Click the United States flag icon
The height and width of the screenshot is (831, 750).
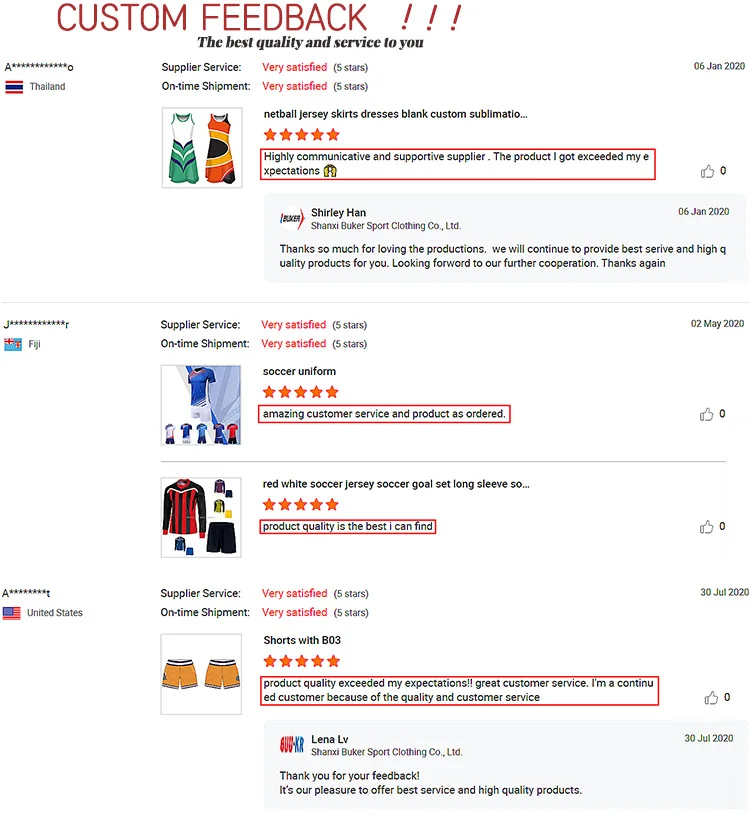[12, 613]
